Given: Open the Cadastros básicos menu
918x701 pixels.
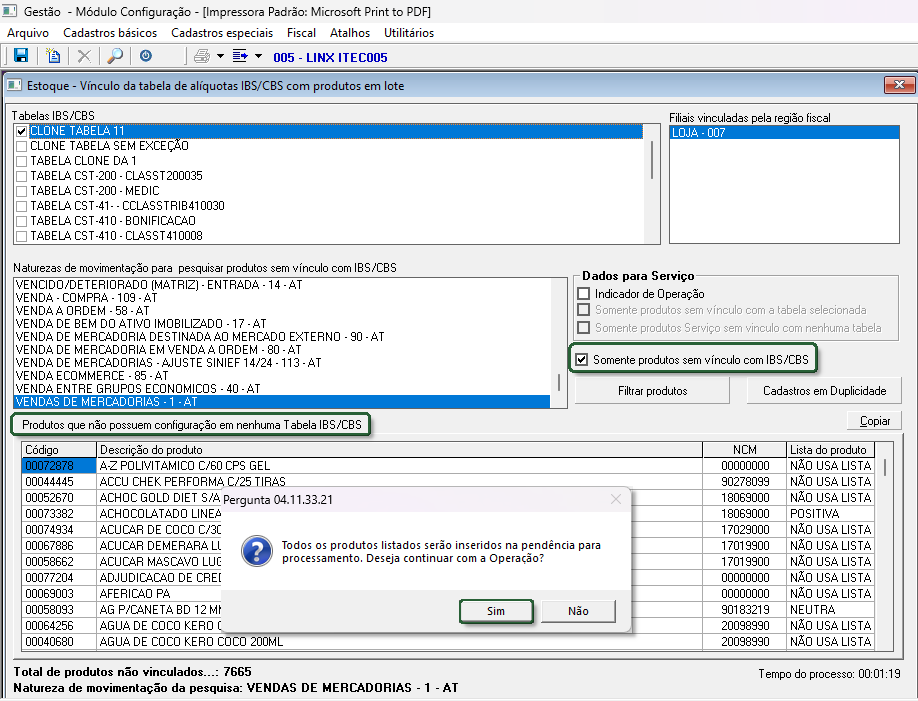Looking at the screenshot, I should [x=110, y=33].
